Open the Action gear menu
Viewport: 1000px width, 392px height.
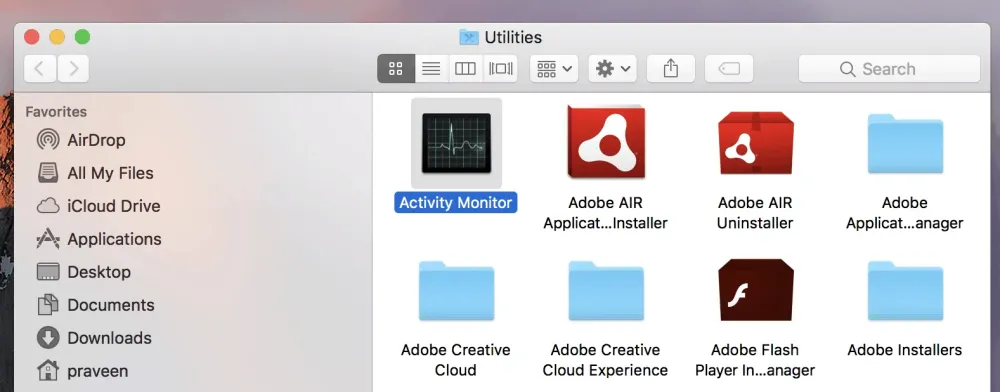(612, 69)
